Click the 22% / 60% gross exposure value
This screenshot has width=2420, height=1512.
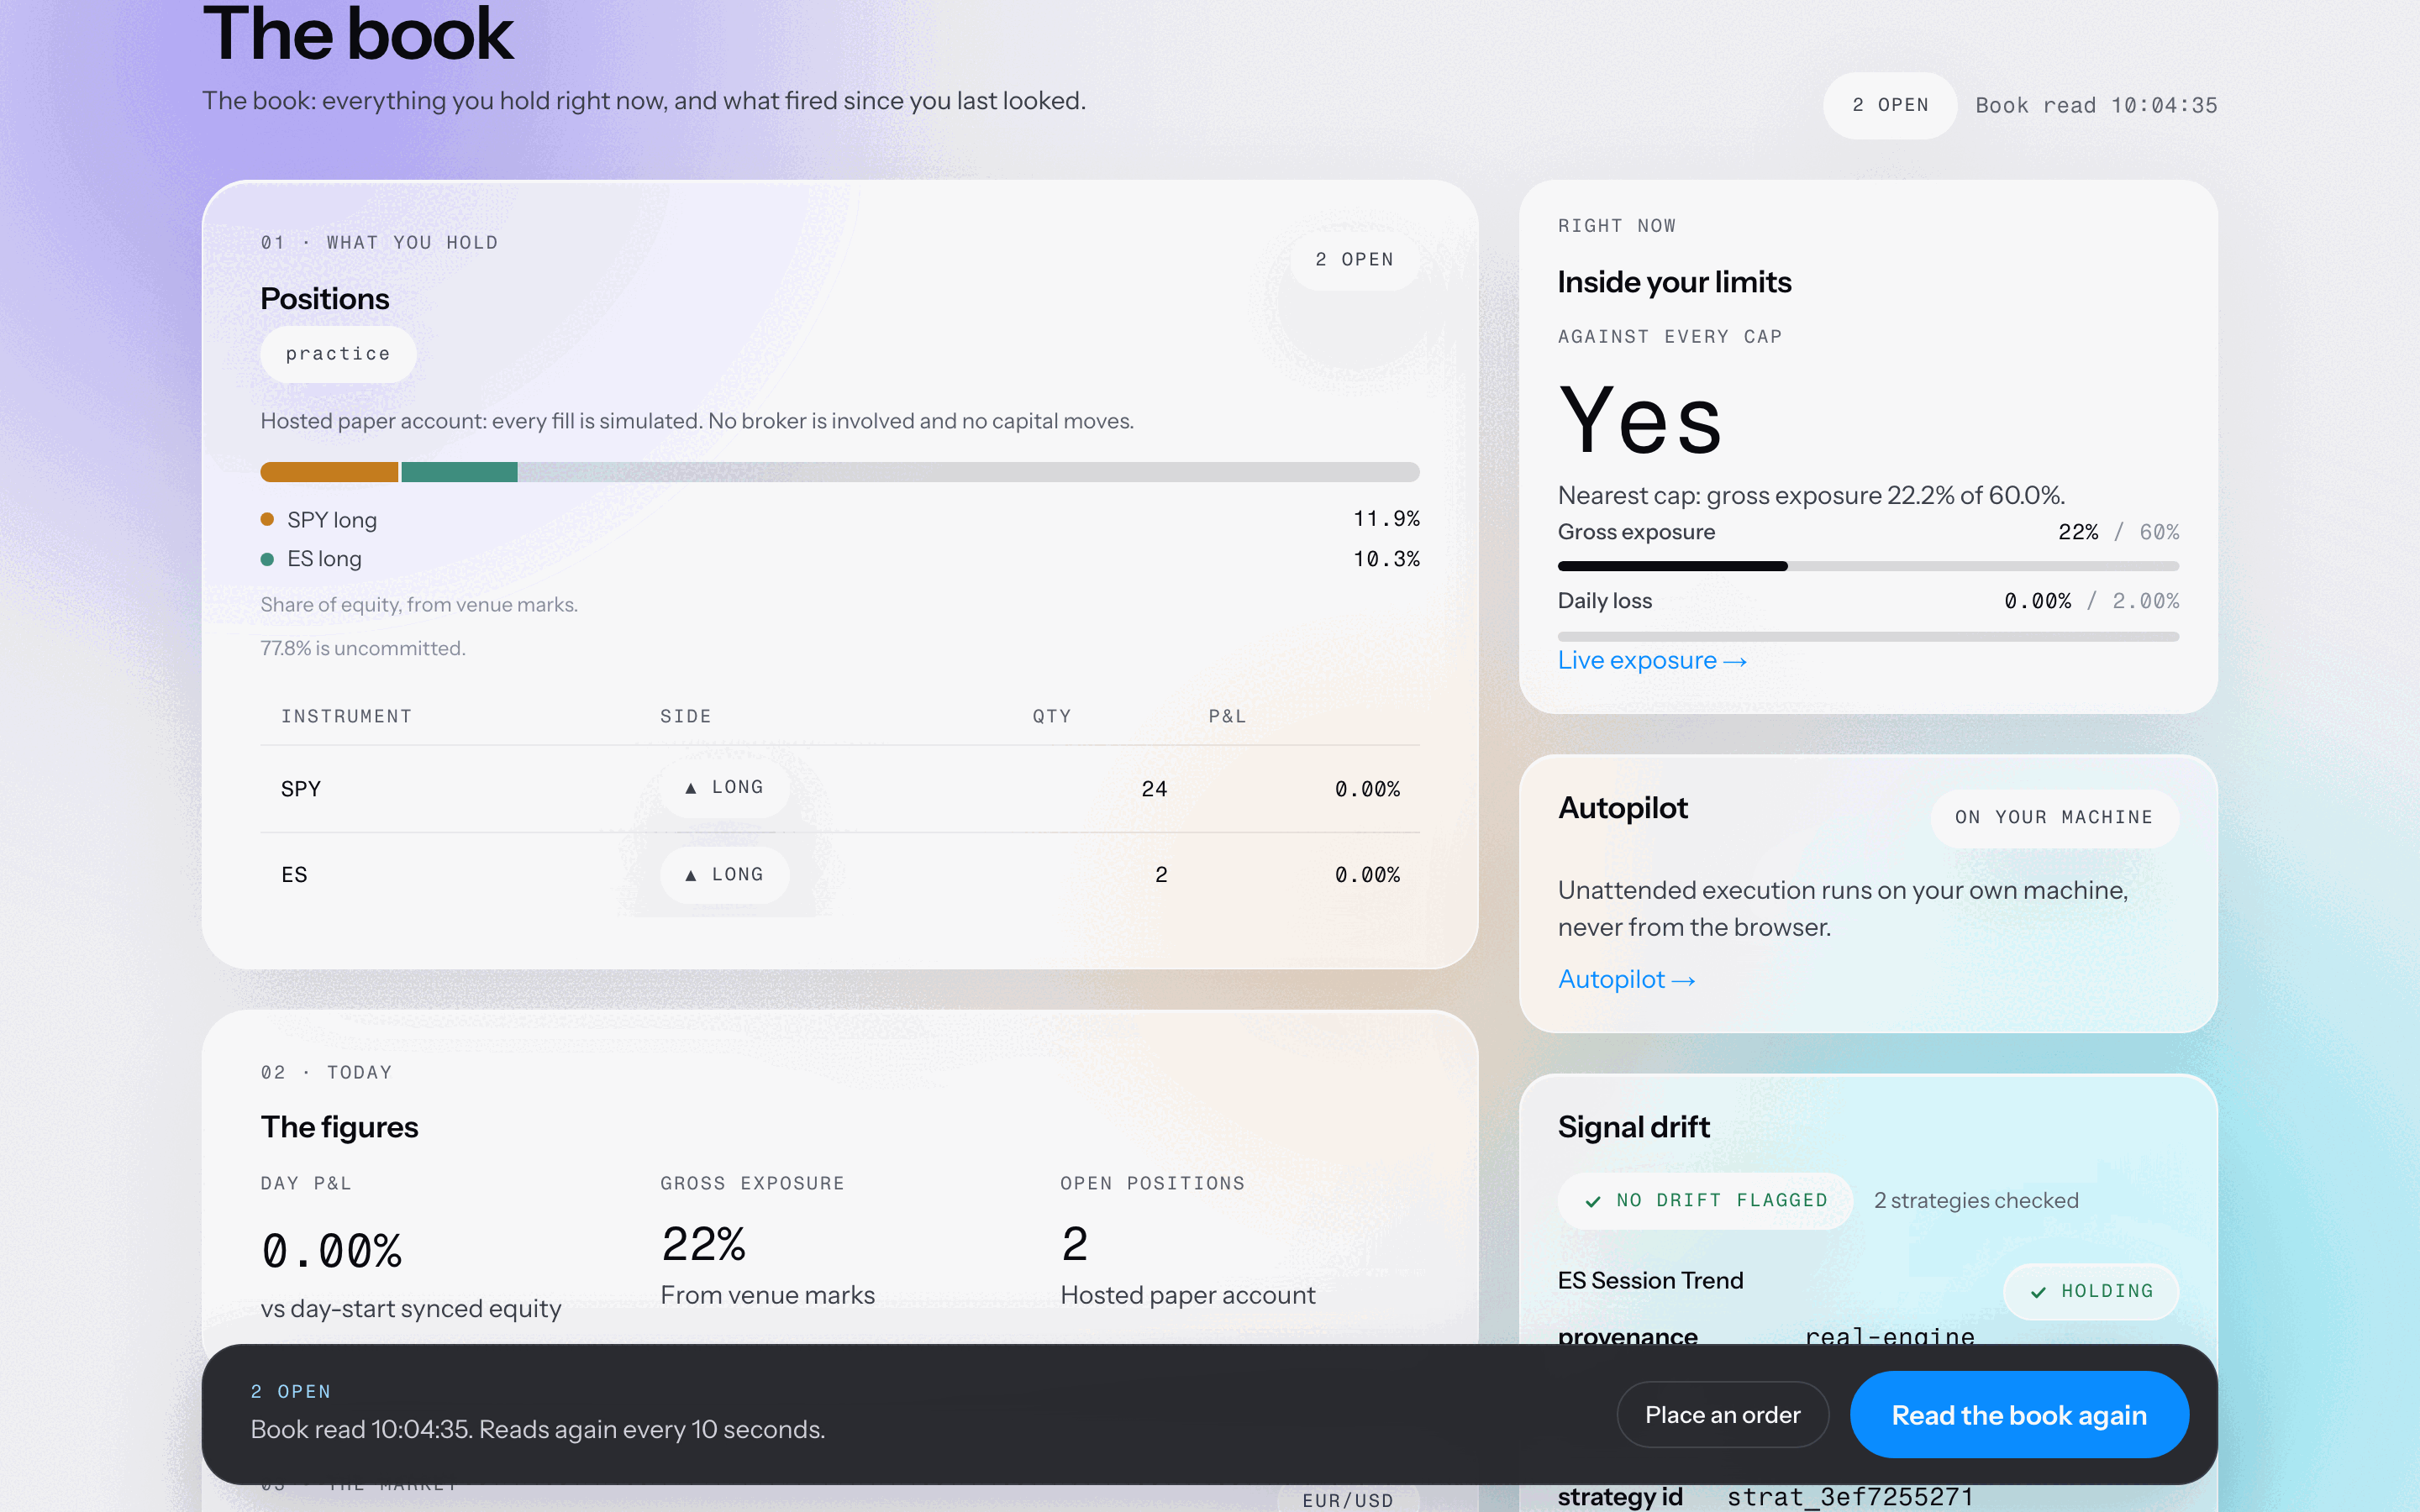[2118, 532]
